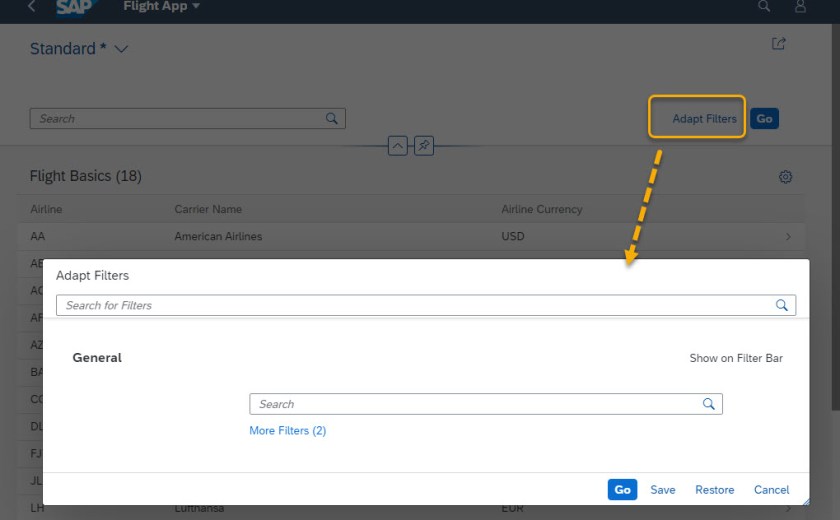Click the header search magnifier icon

tap(764, 6)
